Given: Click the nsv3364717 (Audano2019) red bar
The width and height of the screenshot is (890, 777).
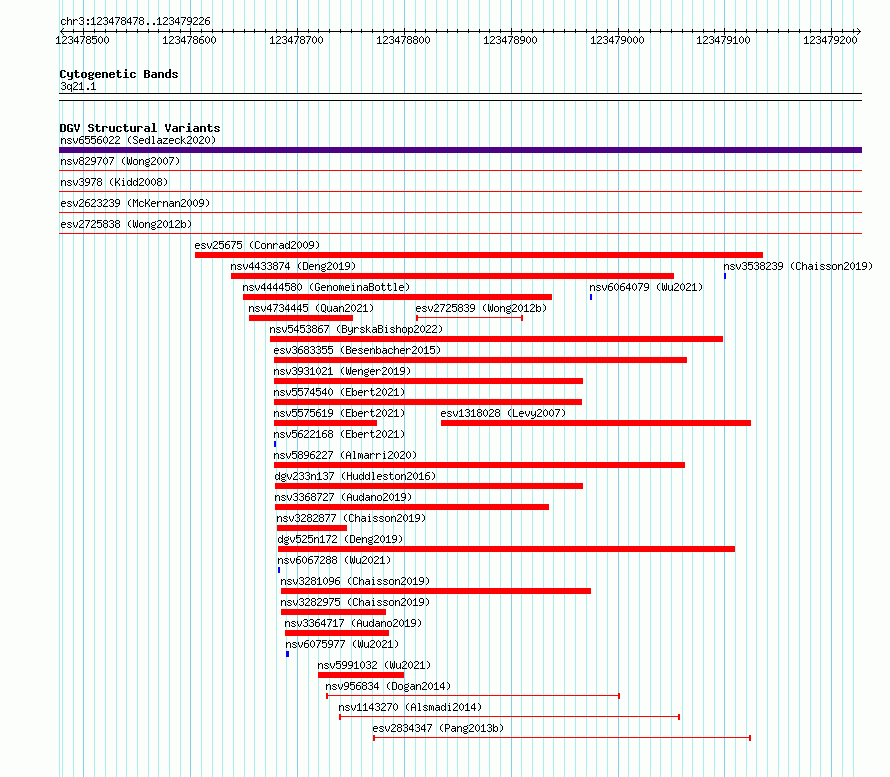Looking at the screenshot, I should point(337,633).
